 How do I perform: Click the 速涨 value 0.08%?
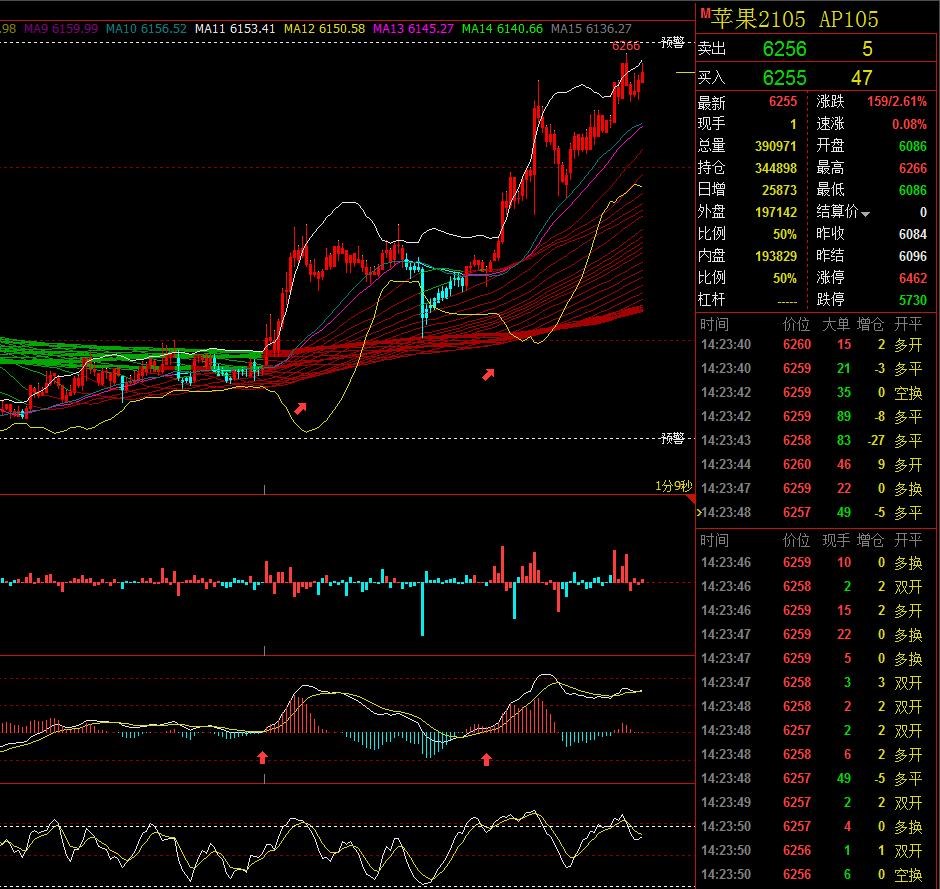pos(909,124)
